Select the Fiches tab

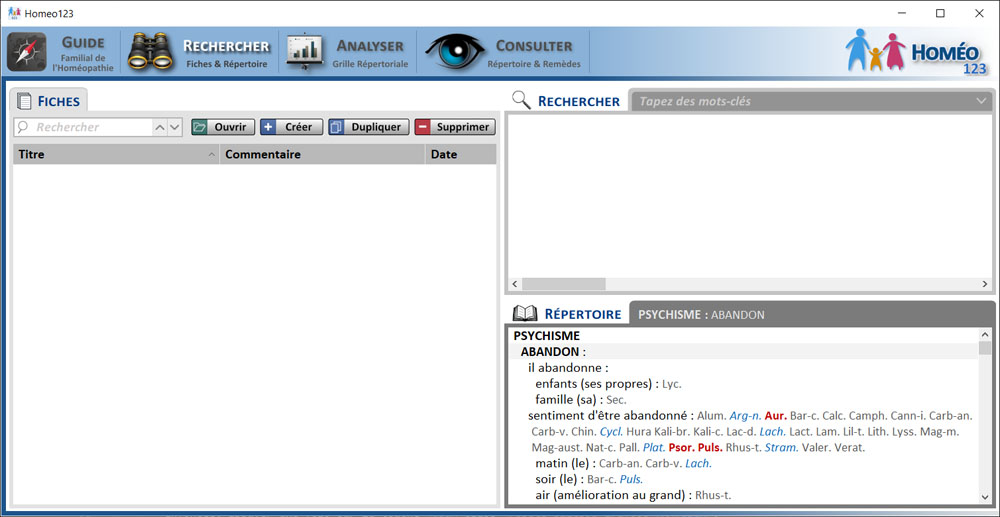coord(48,101)
